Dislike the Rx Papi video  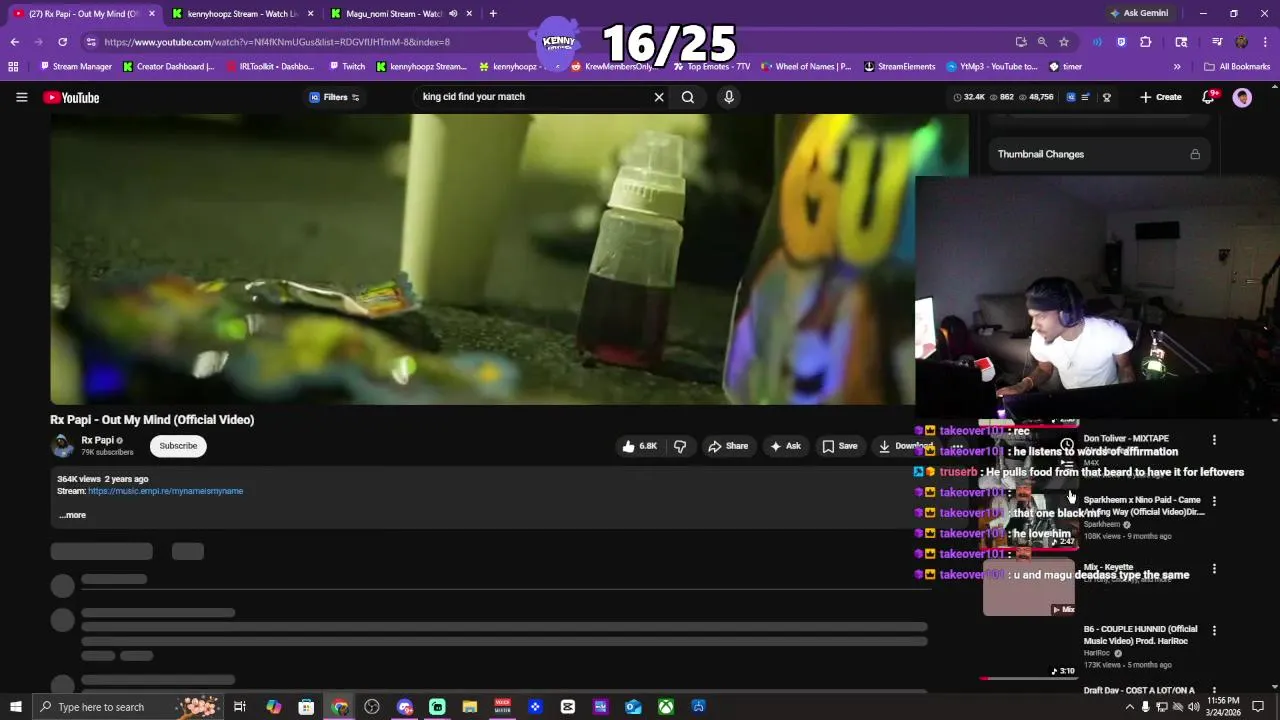680,446
